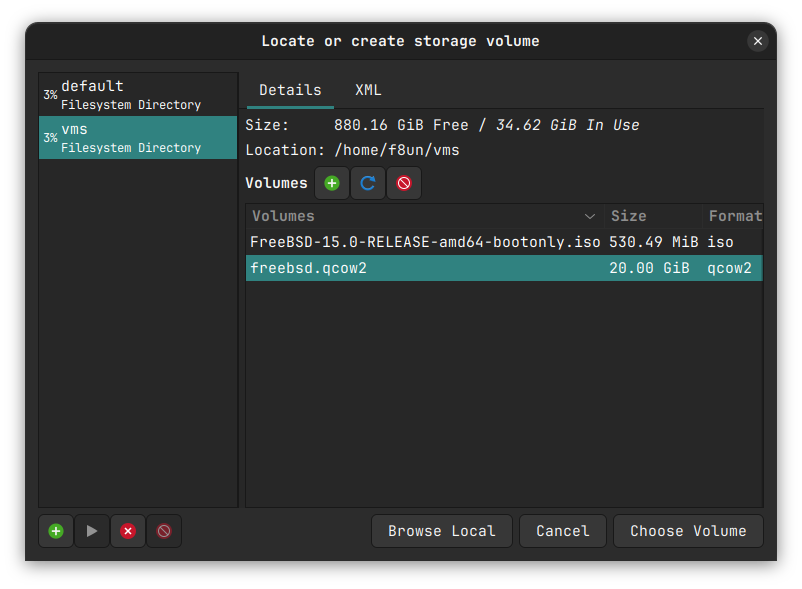The image size is (802, 589).
Task: Refresh the volume list
Action: [368, 183]
